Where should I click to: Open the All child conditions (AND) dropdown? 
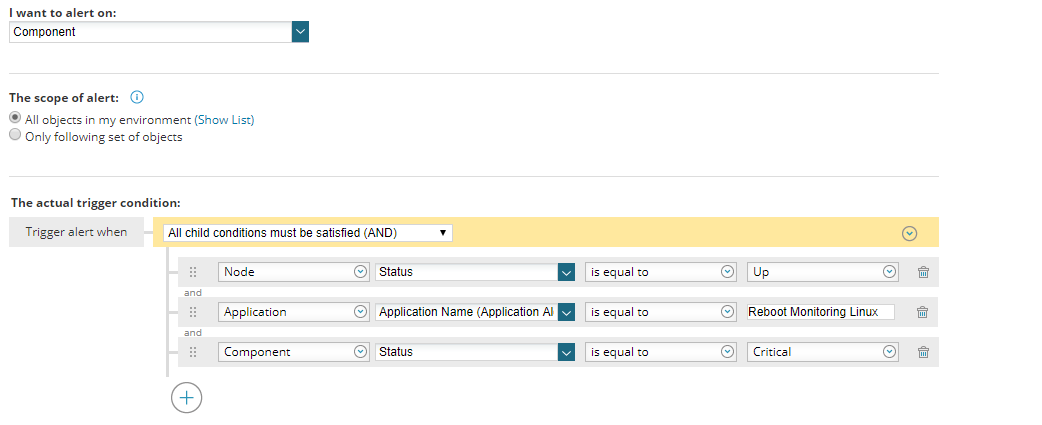308,233
